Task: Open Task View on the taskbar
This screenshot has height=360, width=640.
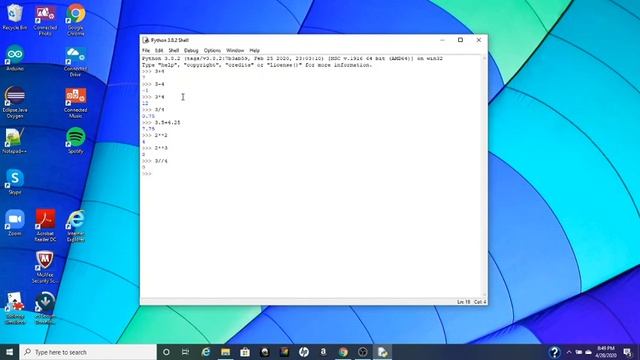Action: tap(185, 352)
